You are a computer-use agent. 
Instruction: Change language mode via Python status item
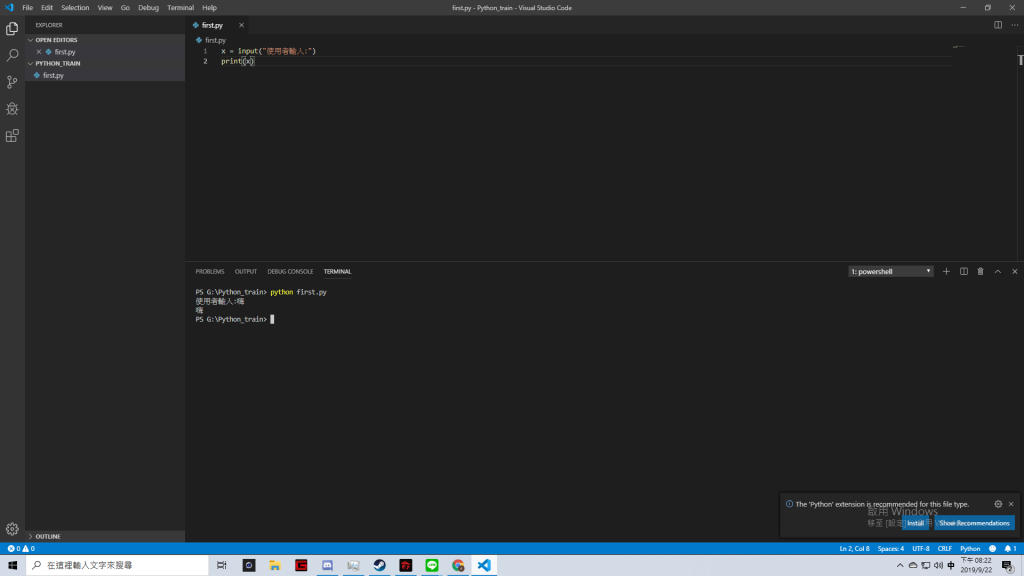(970, 549)
